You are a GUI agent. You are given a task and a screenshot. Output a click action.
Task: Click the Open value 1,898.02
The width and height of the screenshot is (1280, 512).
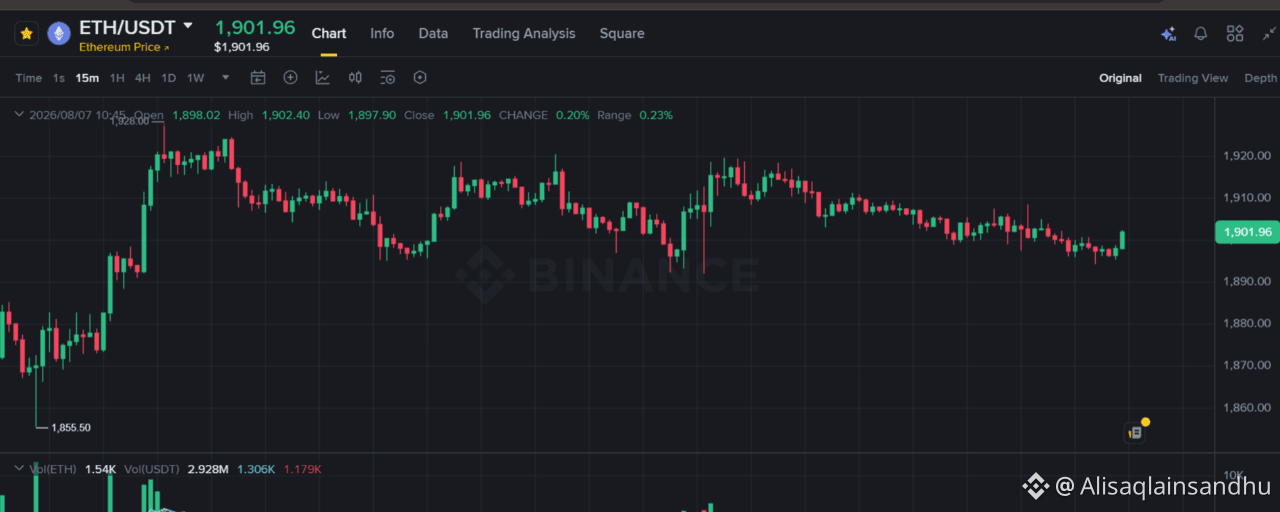click(x=196, y=115)
